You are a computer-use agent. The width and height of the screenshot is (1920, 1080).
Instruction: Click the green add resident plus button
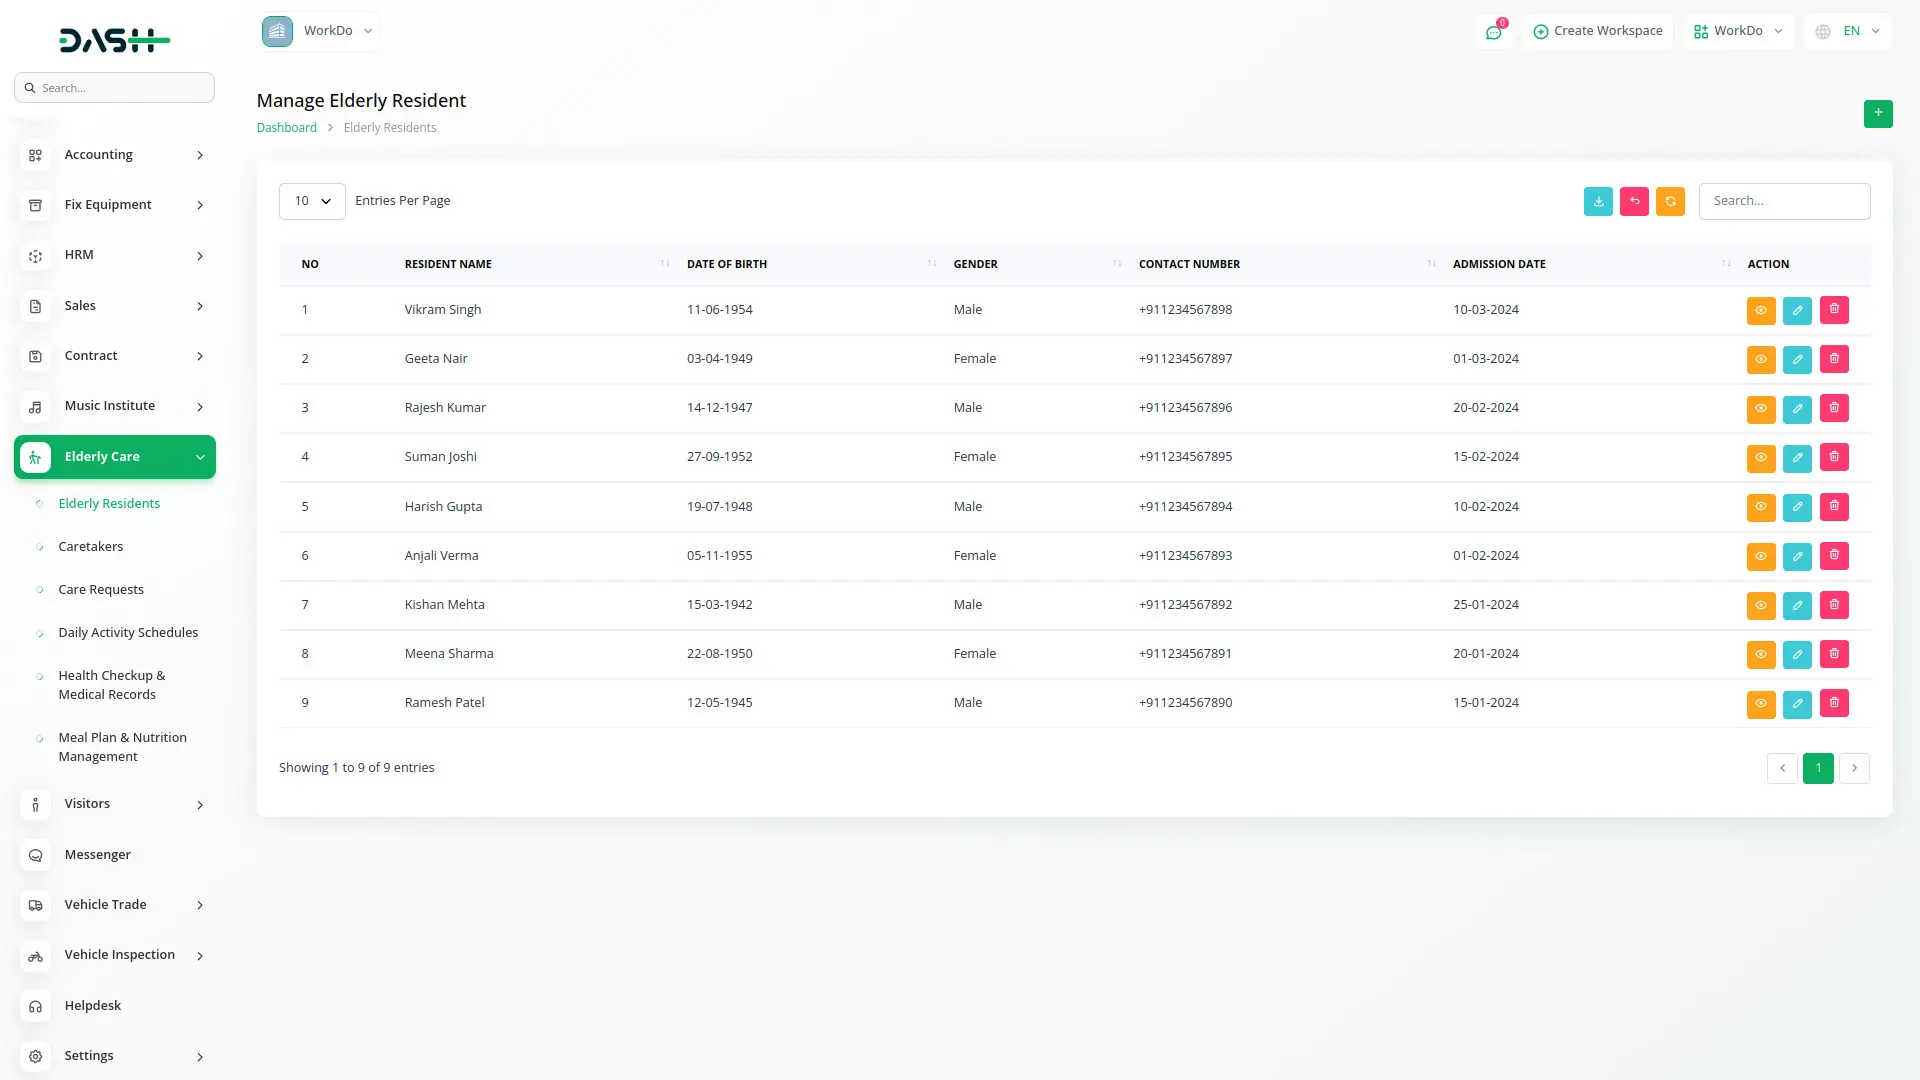coord(1877,113)
